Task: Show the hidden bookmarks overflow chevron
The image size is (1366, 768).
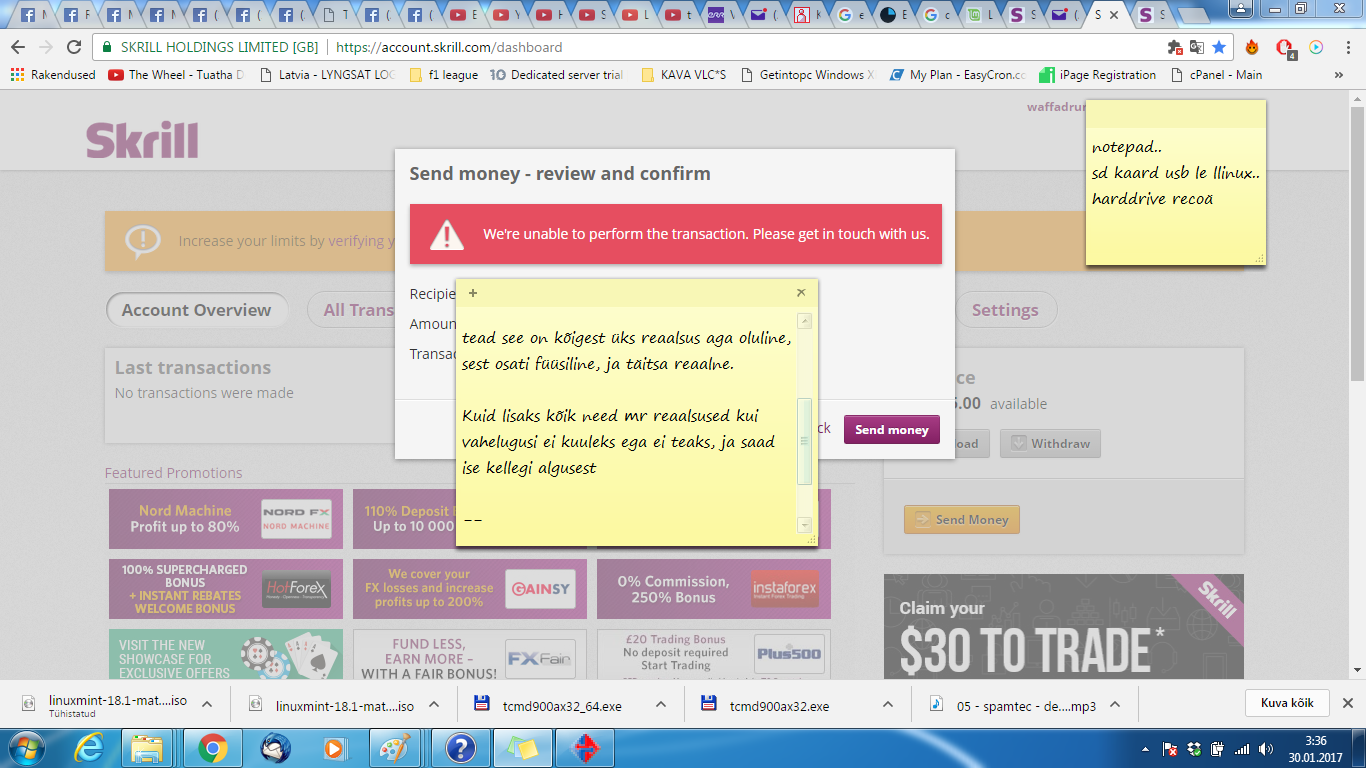Action: pos(1339,75)
